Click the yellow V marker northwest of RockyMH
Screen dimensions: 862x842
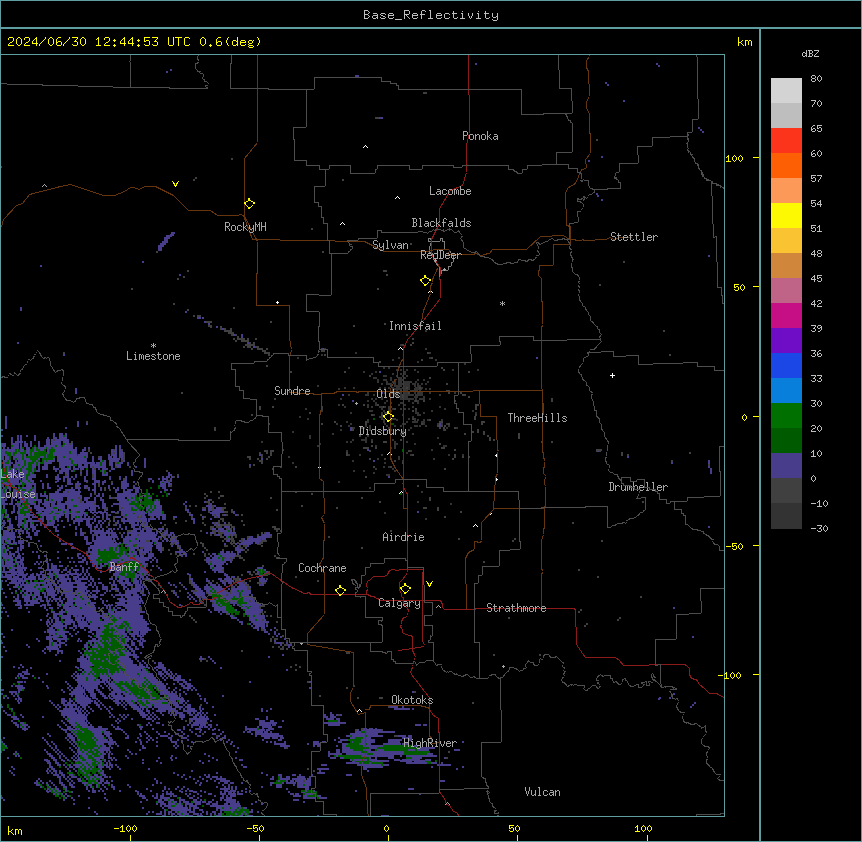pyautogui.click(x=175, y=184)
